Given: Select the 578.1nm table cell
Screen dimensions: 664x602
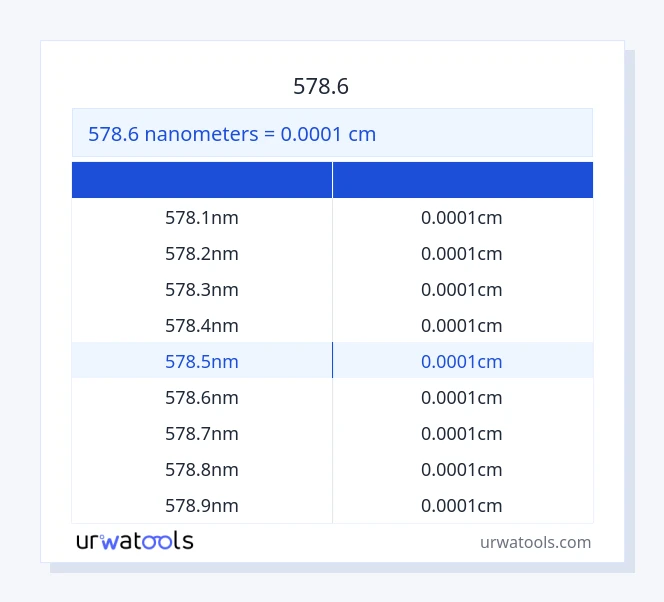Looking at the screenshot, I should coord(202,217).
